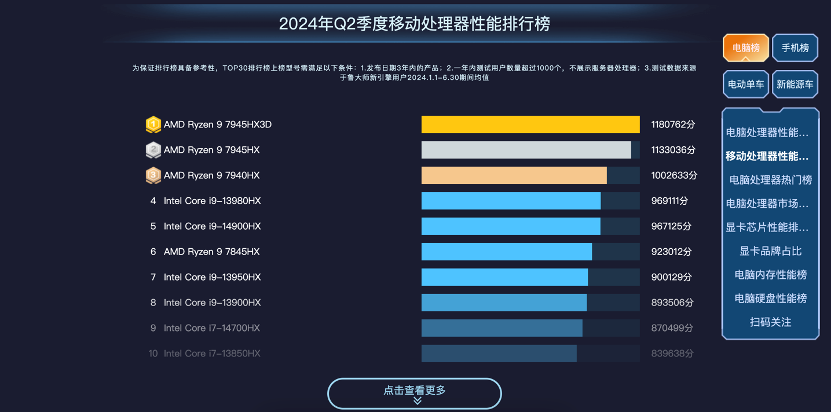Viewport: 832px width, 412px height.
Task: Click the 1002633分 score
Action: pyautogui.click(x=674, y=175)
